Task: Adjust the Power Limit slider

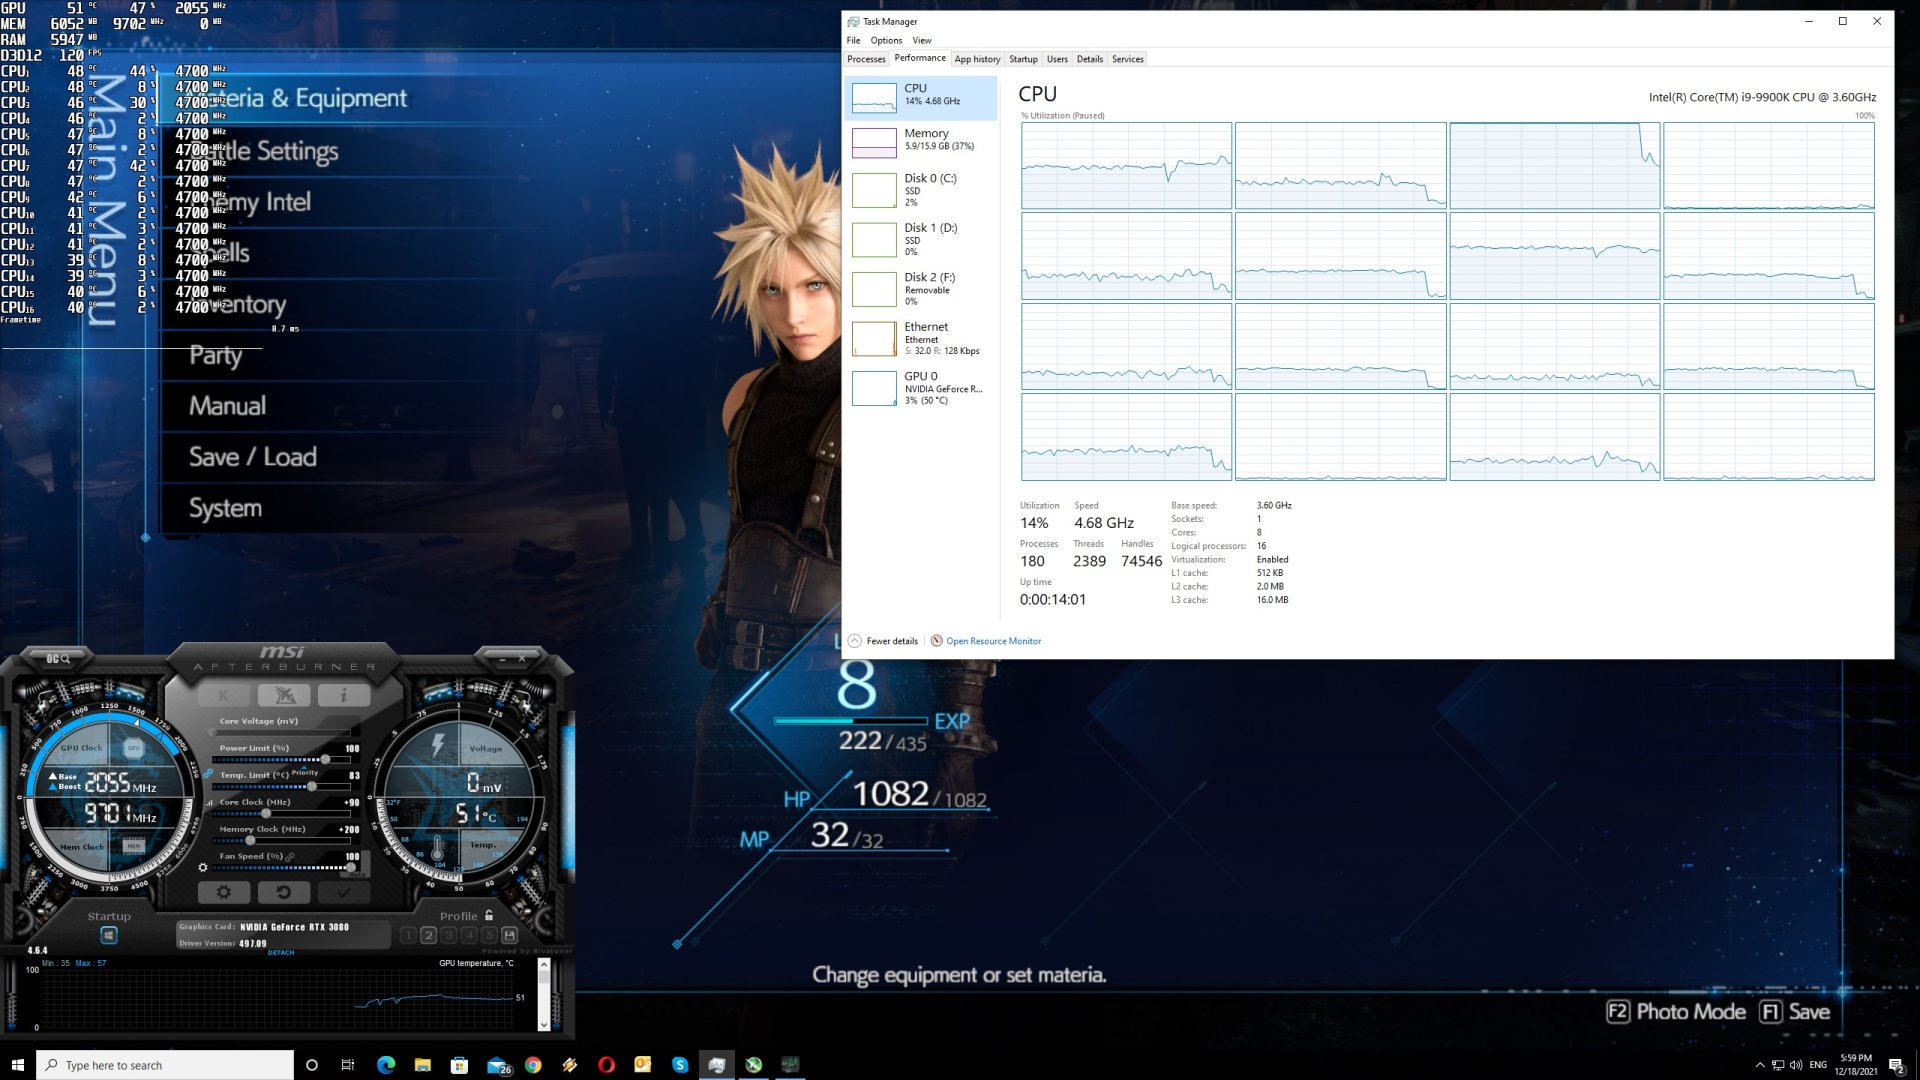Action: click(x=325, y=759)
